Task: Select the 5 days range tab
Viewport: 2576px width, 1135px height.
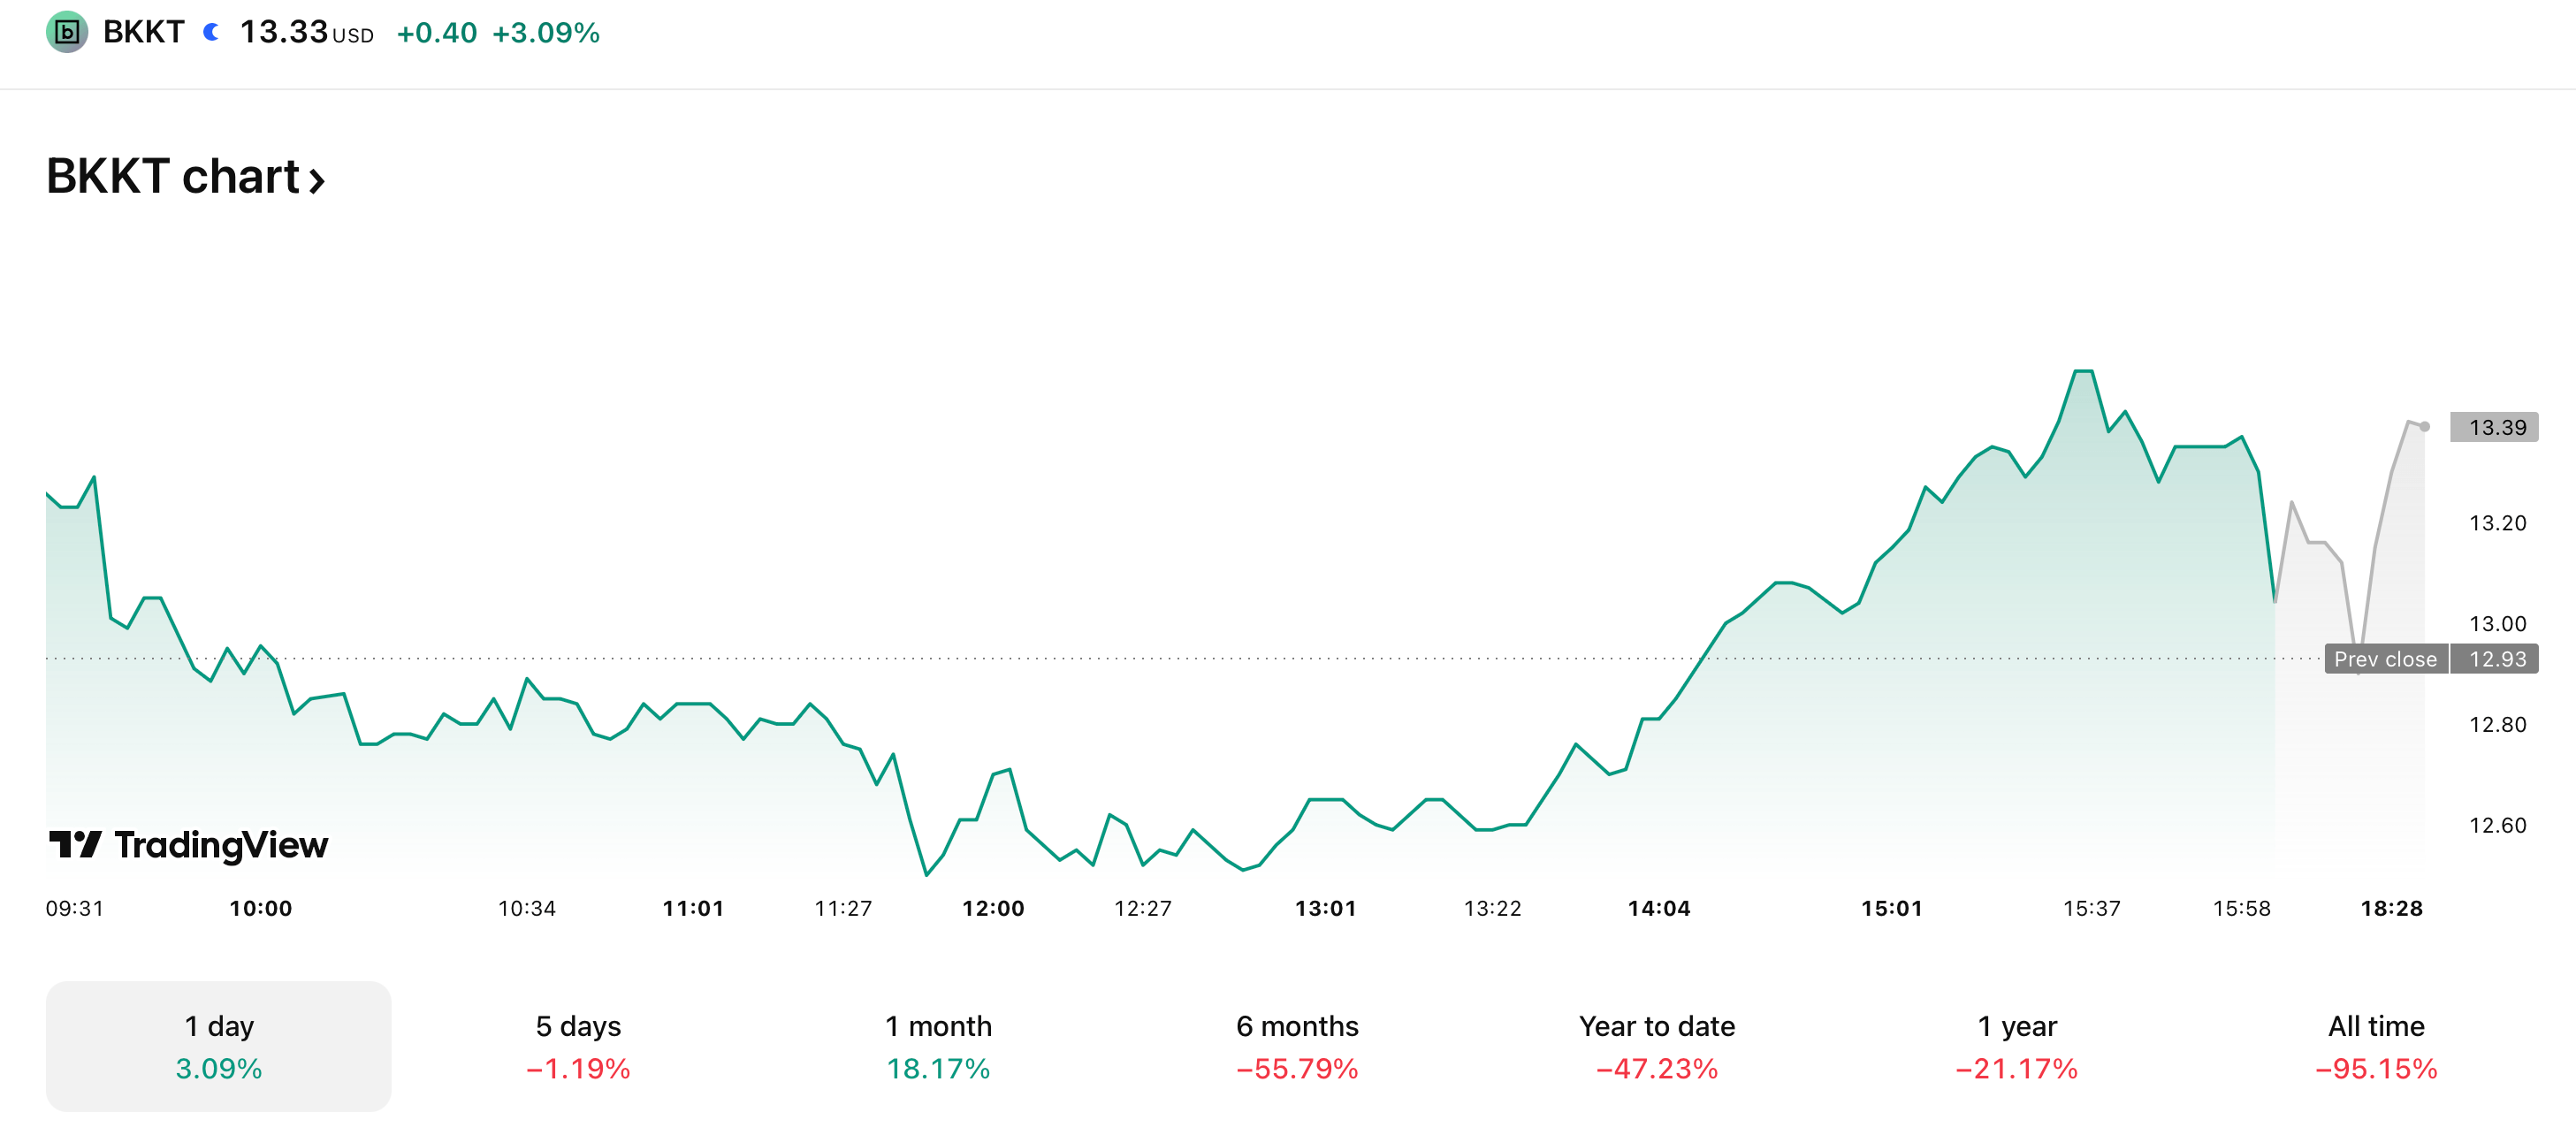Action: click(x=578, y=1045)
